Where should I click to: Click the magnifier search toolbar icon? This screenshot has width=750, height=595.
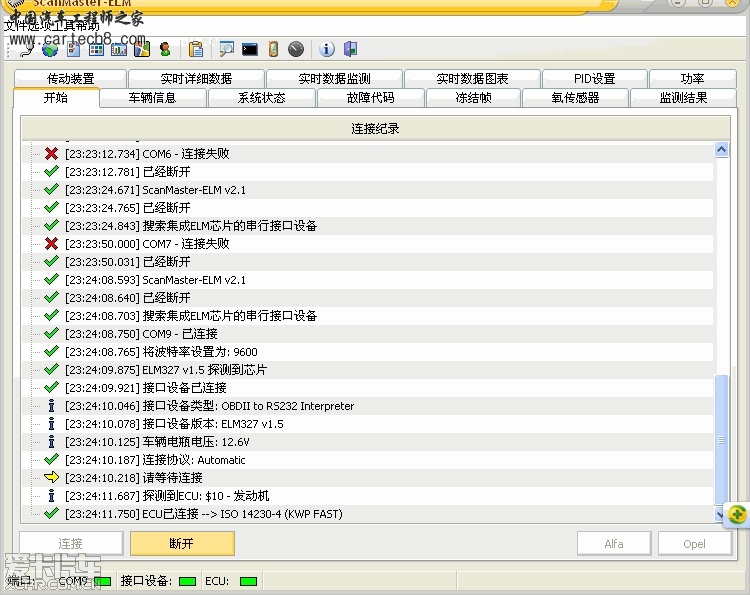click(226, 49)
